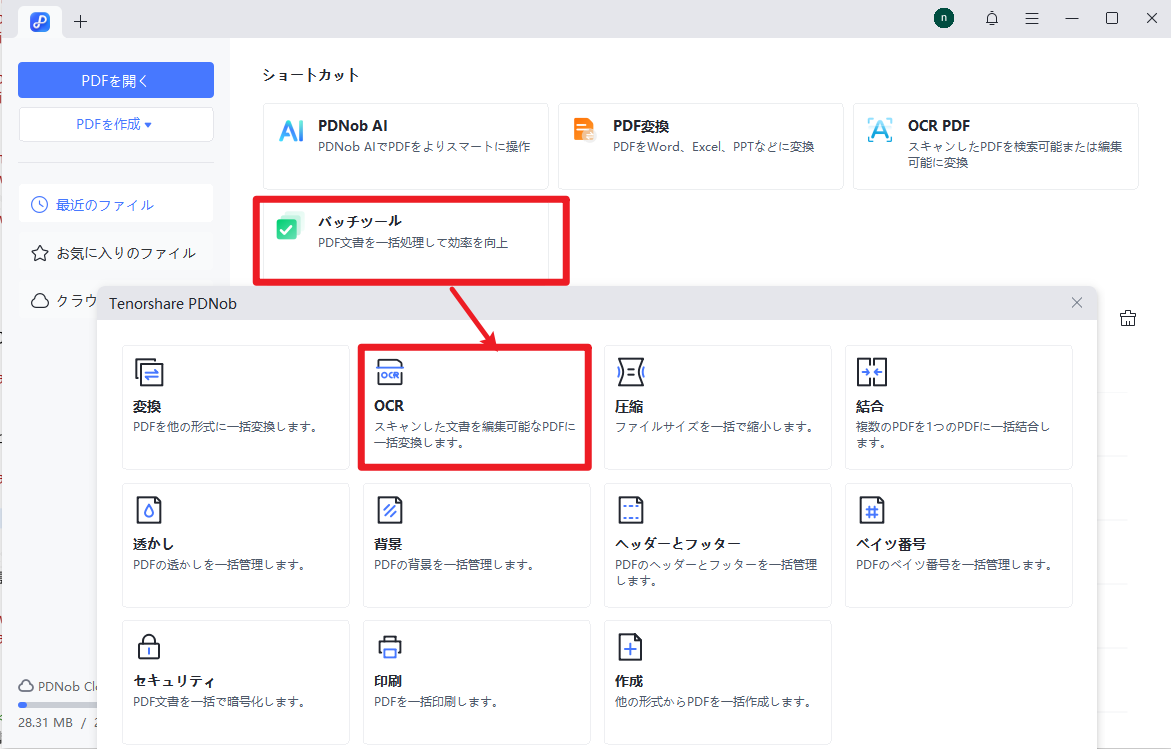Click the ベイツ番号 tile title

[891, 544]
